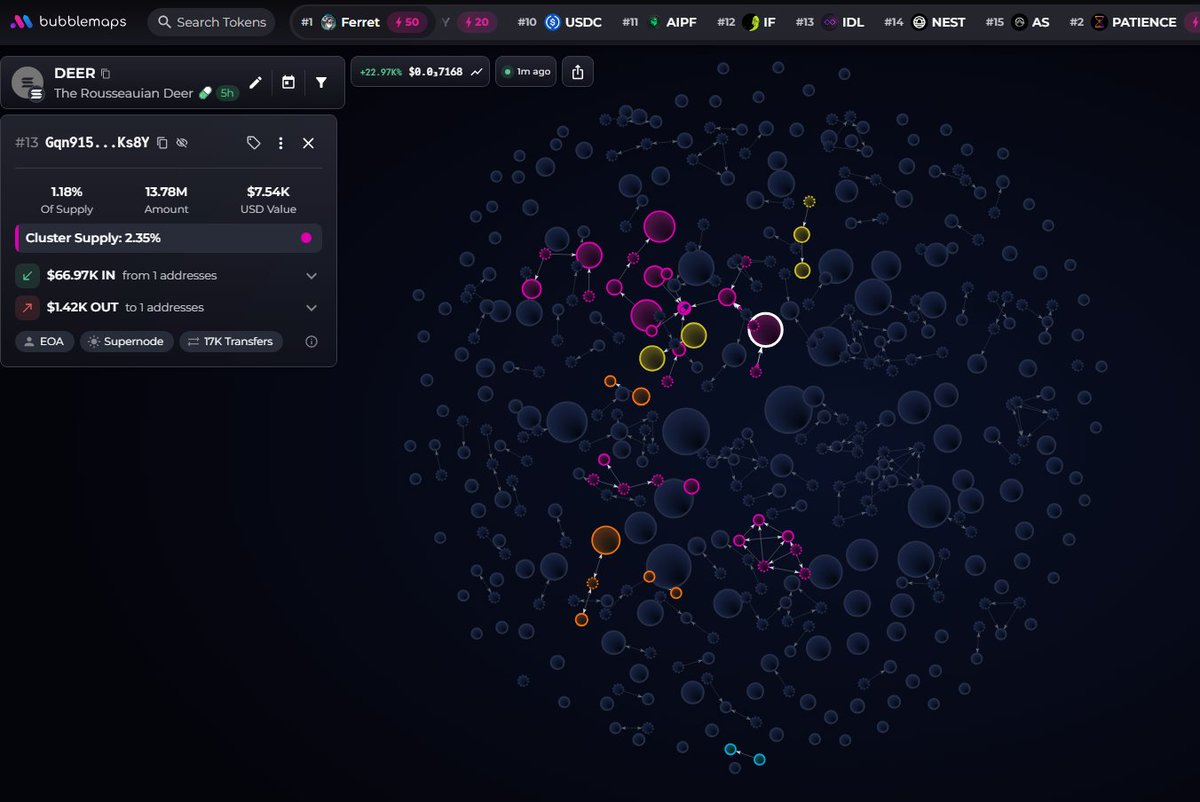
Task: Open the Bubblemaps home logo
Action: point(68,22)
